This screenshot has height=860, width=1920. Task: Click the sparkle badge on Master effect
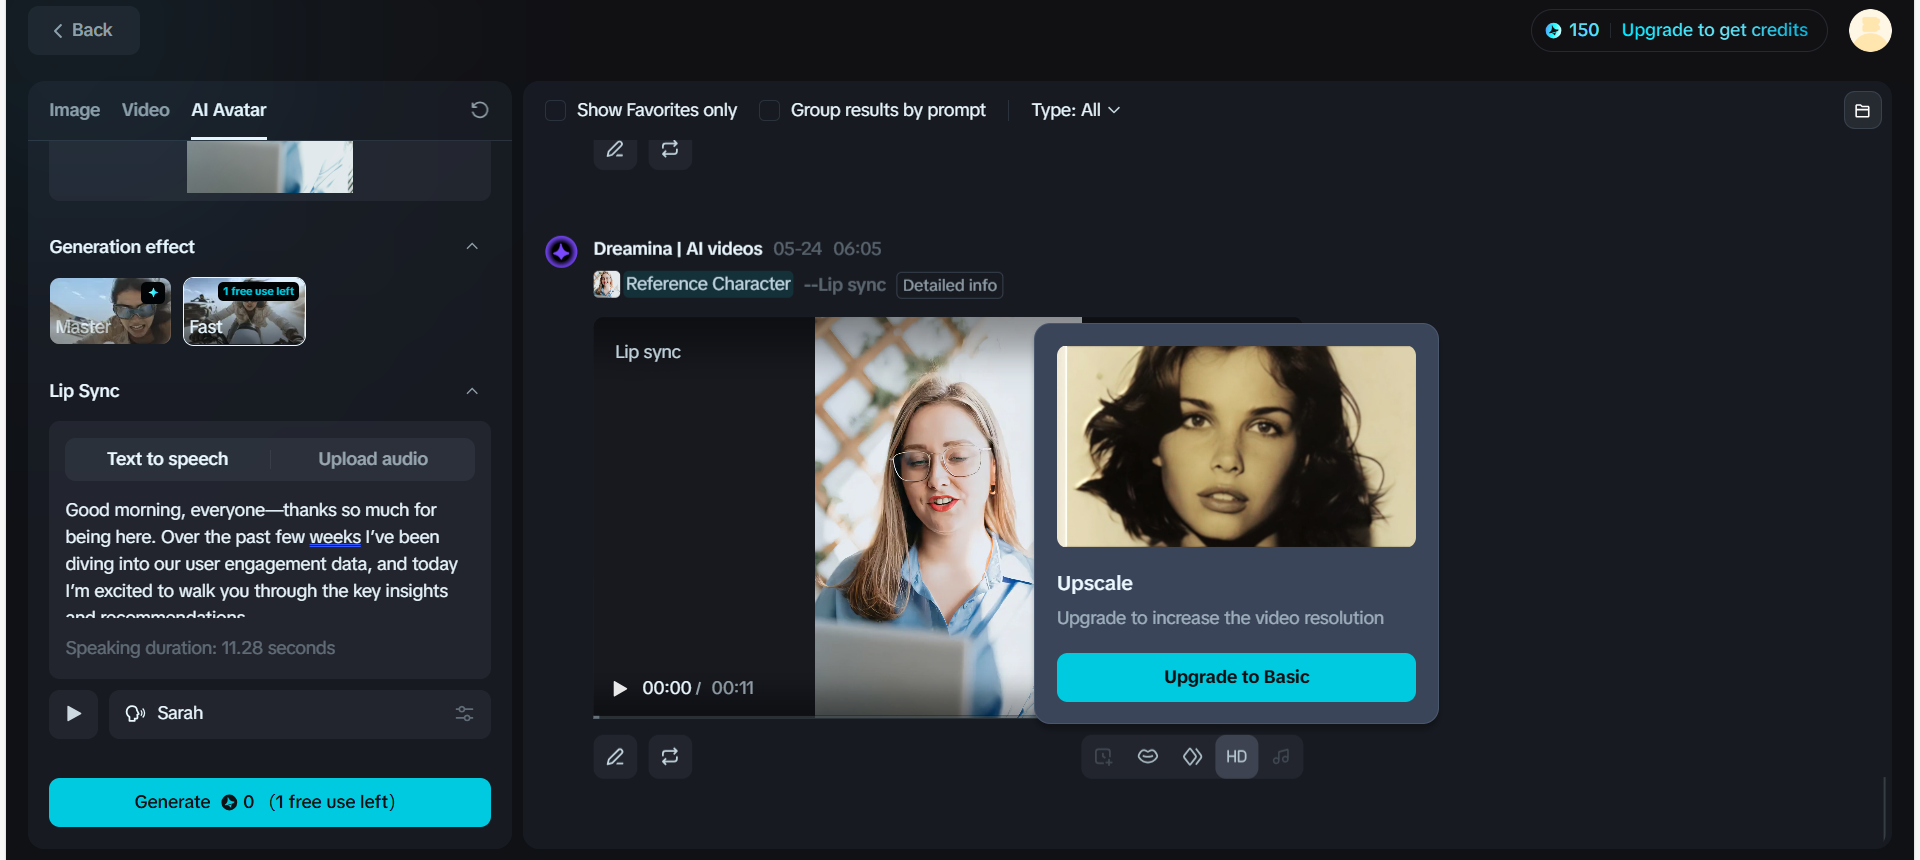tap(153, 292)
